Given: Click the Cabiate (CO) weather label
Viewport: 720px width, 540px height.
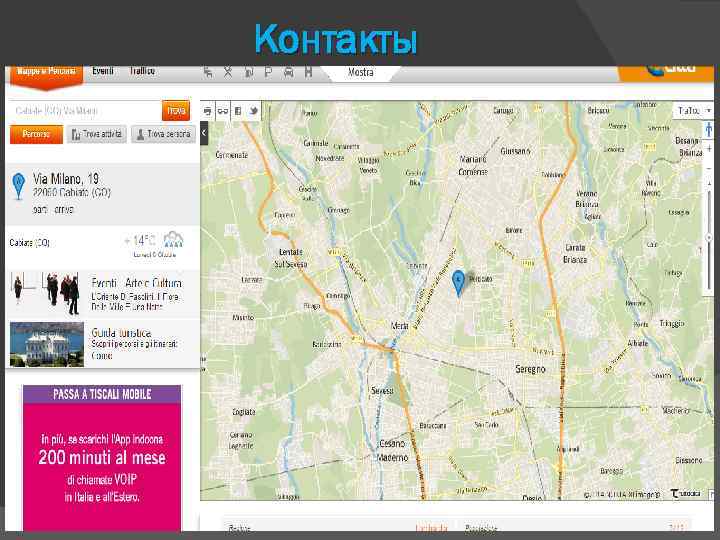Looking at the screenshot, I should click(x=29, y=242).
